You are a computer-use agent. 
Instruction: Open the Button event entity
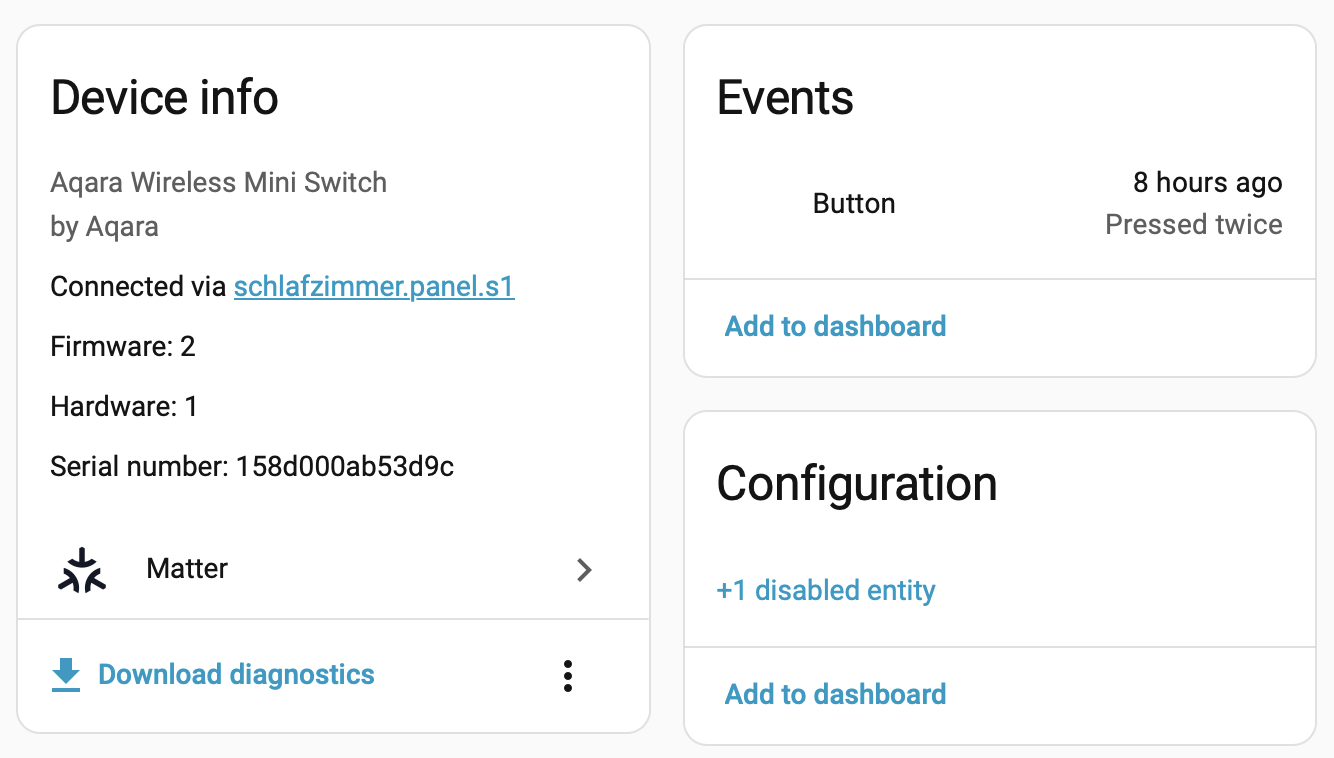(854, 204)
